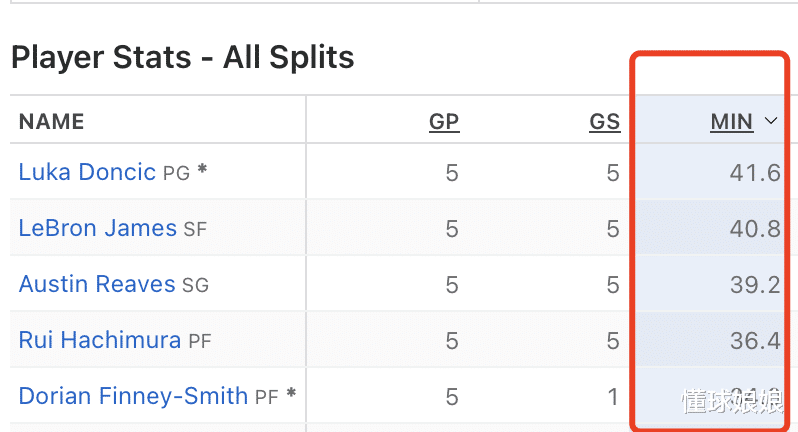Screen dimensions: 798x432
Task: Click Luka Doncic's GP value
Action: pos(452,173)
